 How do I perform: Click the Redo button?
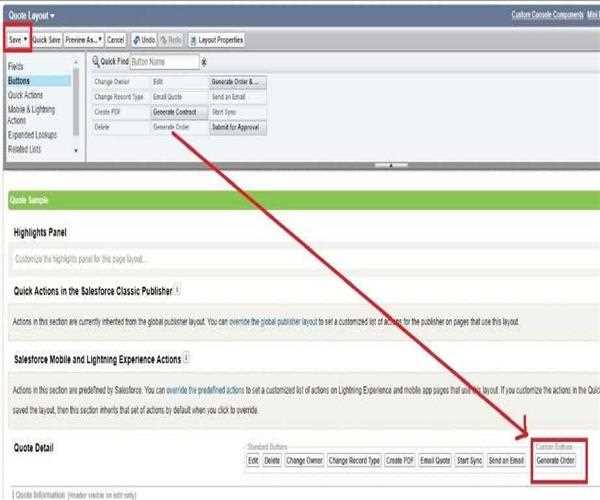tap(171, 40)
